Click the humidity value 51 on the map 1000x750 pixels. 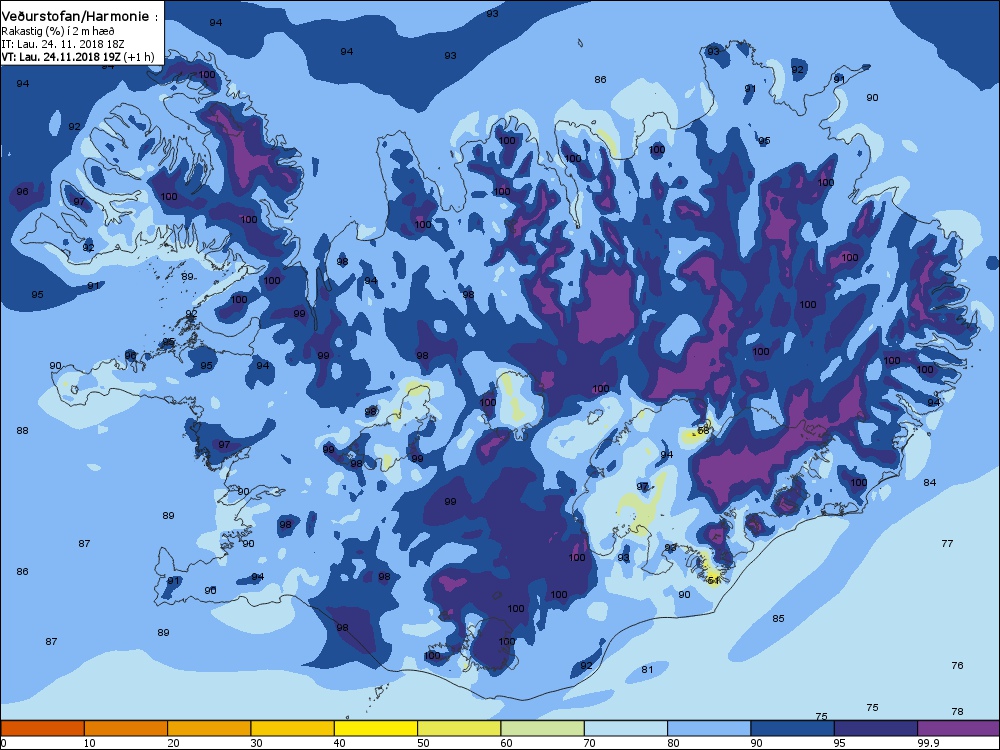(714, 580)
